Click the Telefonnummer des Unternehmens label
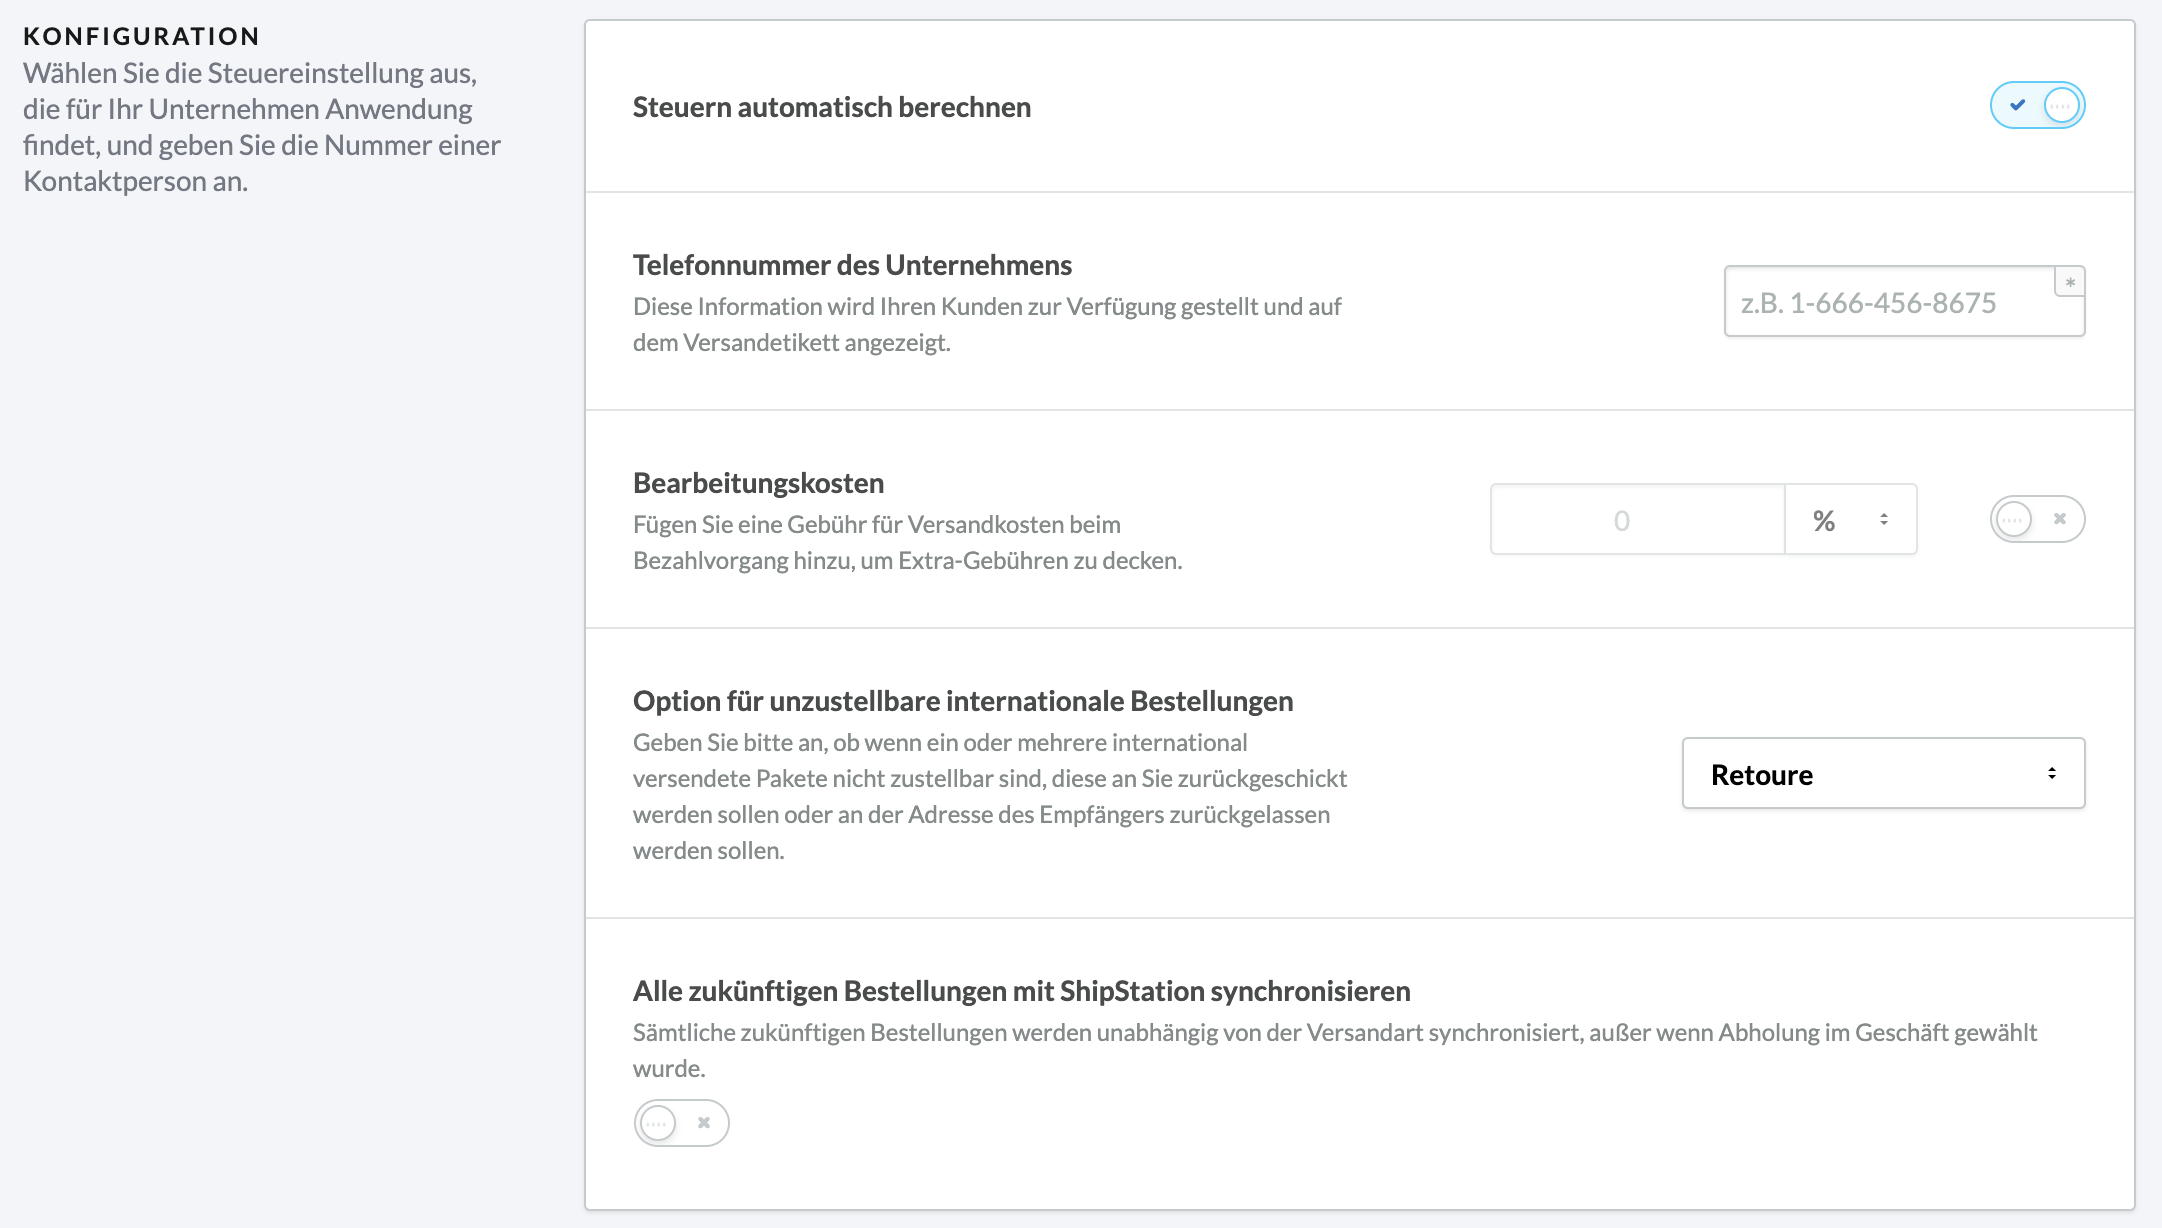The width and height of the screenshot is (2162, 1228). 852,265
